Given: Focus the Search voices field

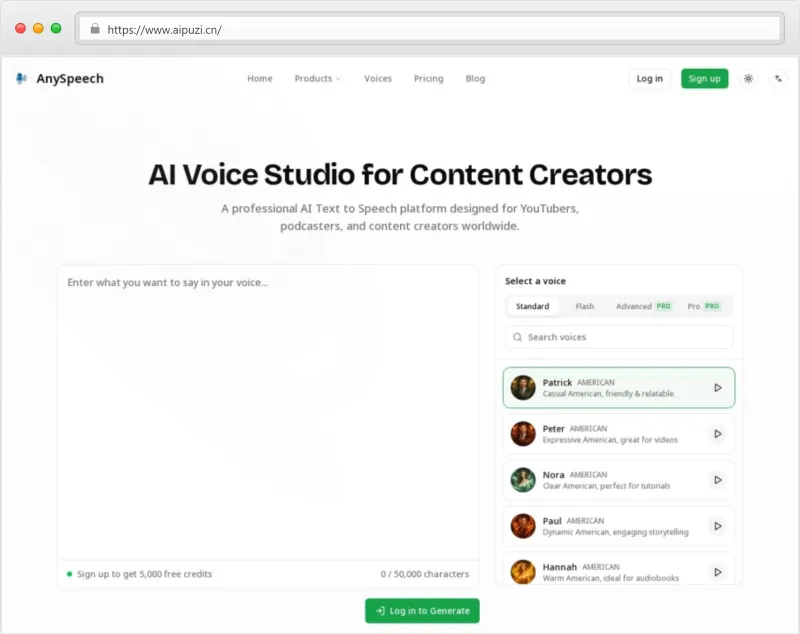Looking at the screenshot, I should click(619, 337).
